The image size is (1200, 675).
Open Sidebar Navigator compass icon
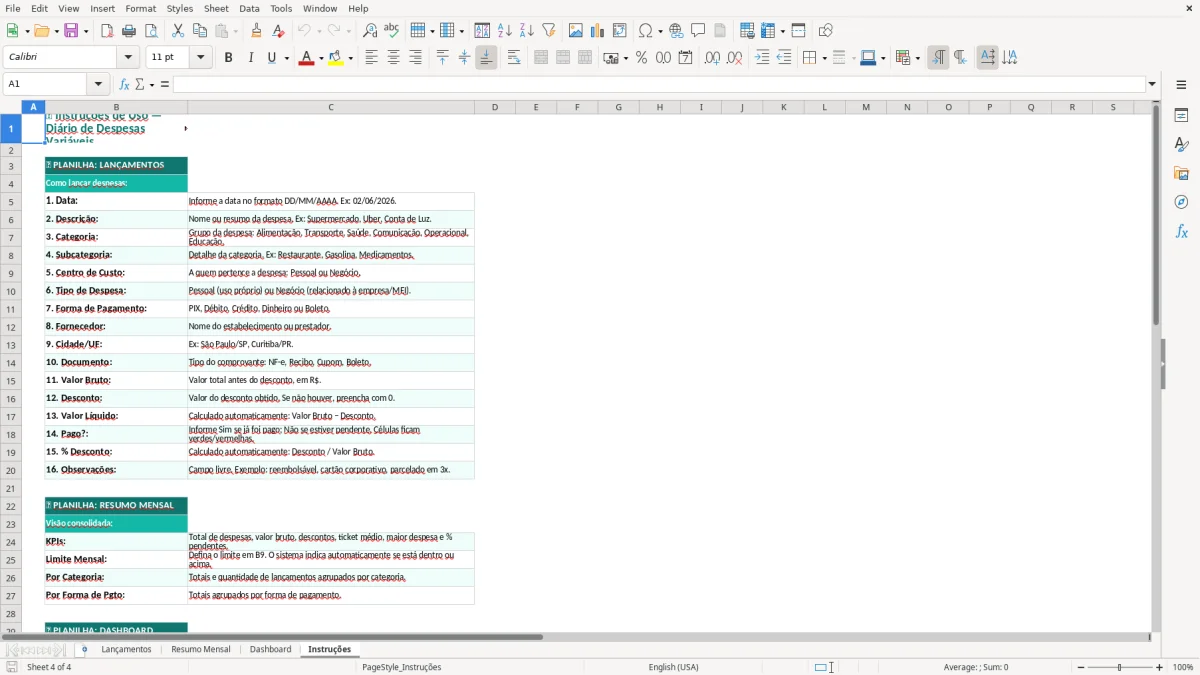(1181, 203)
